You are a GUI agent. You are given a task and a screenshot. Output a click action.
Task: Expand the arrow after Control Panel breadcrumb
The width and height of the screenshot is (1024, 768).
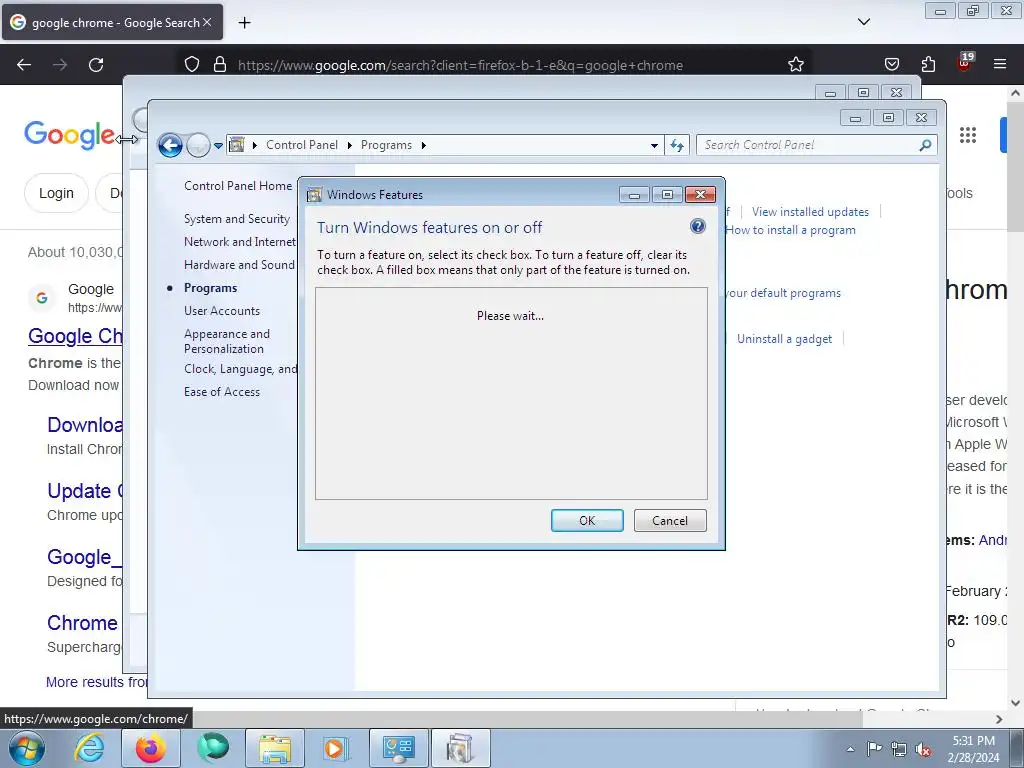tap(349, 145)
